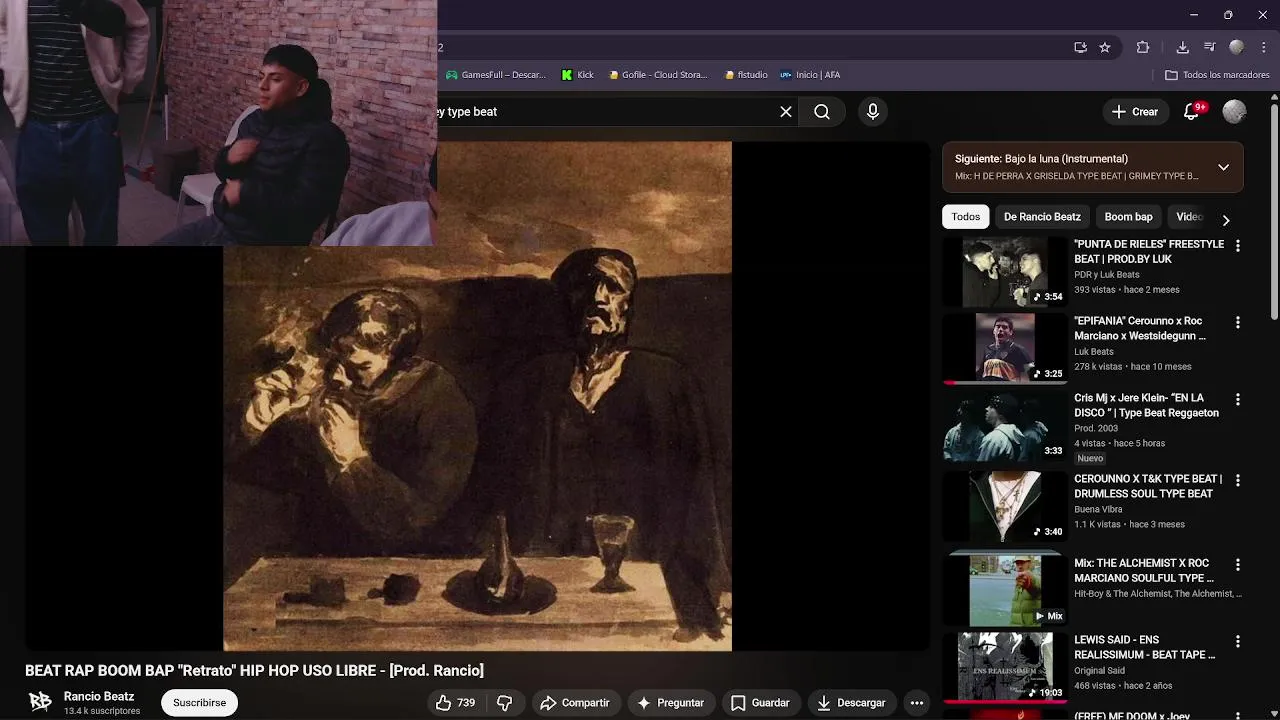This screenshot has height=720, width=1280.
Task: Open Gofile Cloud Storage bookmark
Action: tap(657, 75)
